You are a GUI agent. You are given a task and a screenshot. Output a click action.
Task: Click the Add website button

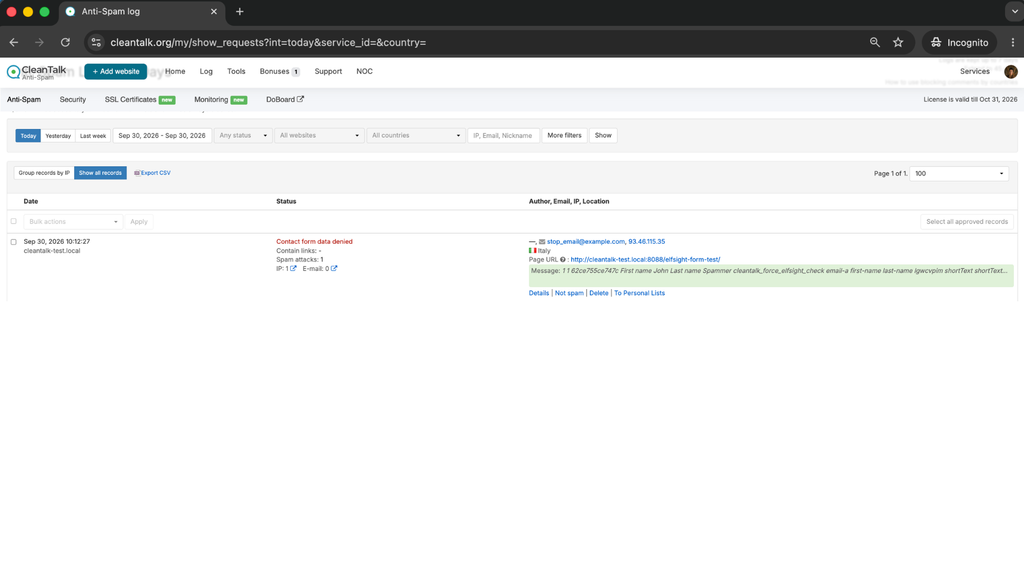point(116,72)
